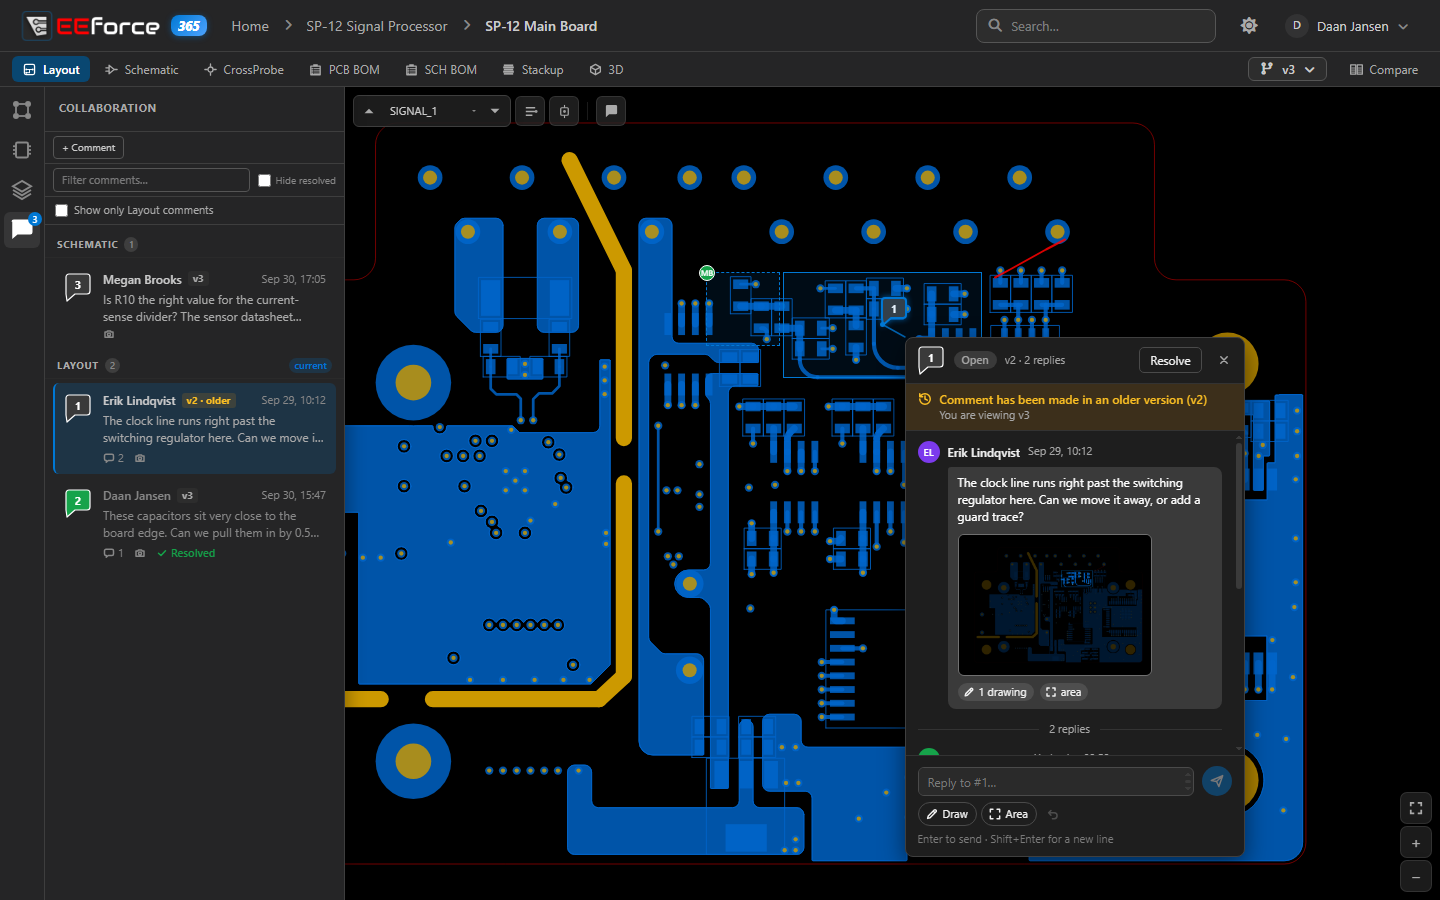The image size is (1440, 900).
Task: Open the comment's board screenshot thumbnail
Action: [1055, 605]
